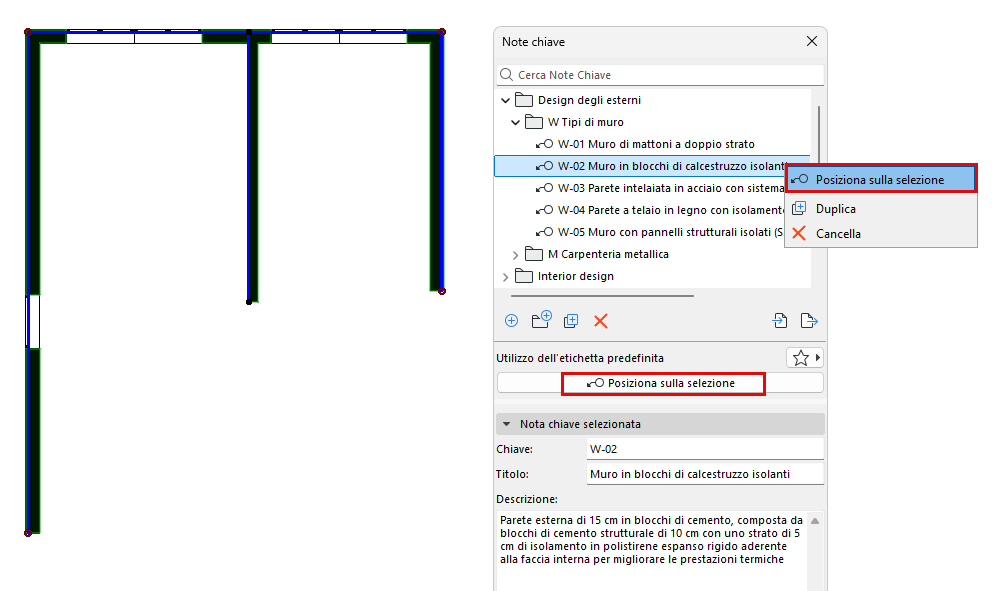Click the middle interior wall in the plan

[252, 171]
